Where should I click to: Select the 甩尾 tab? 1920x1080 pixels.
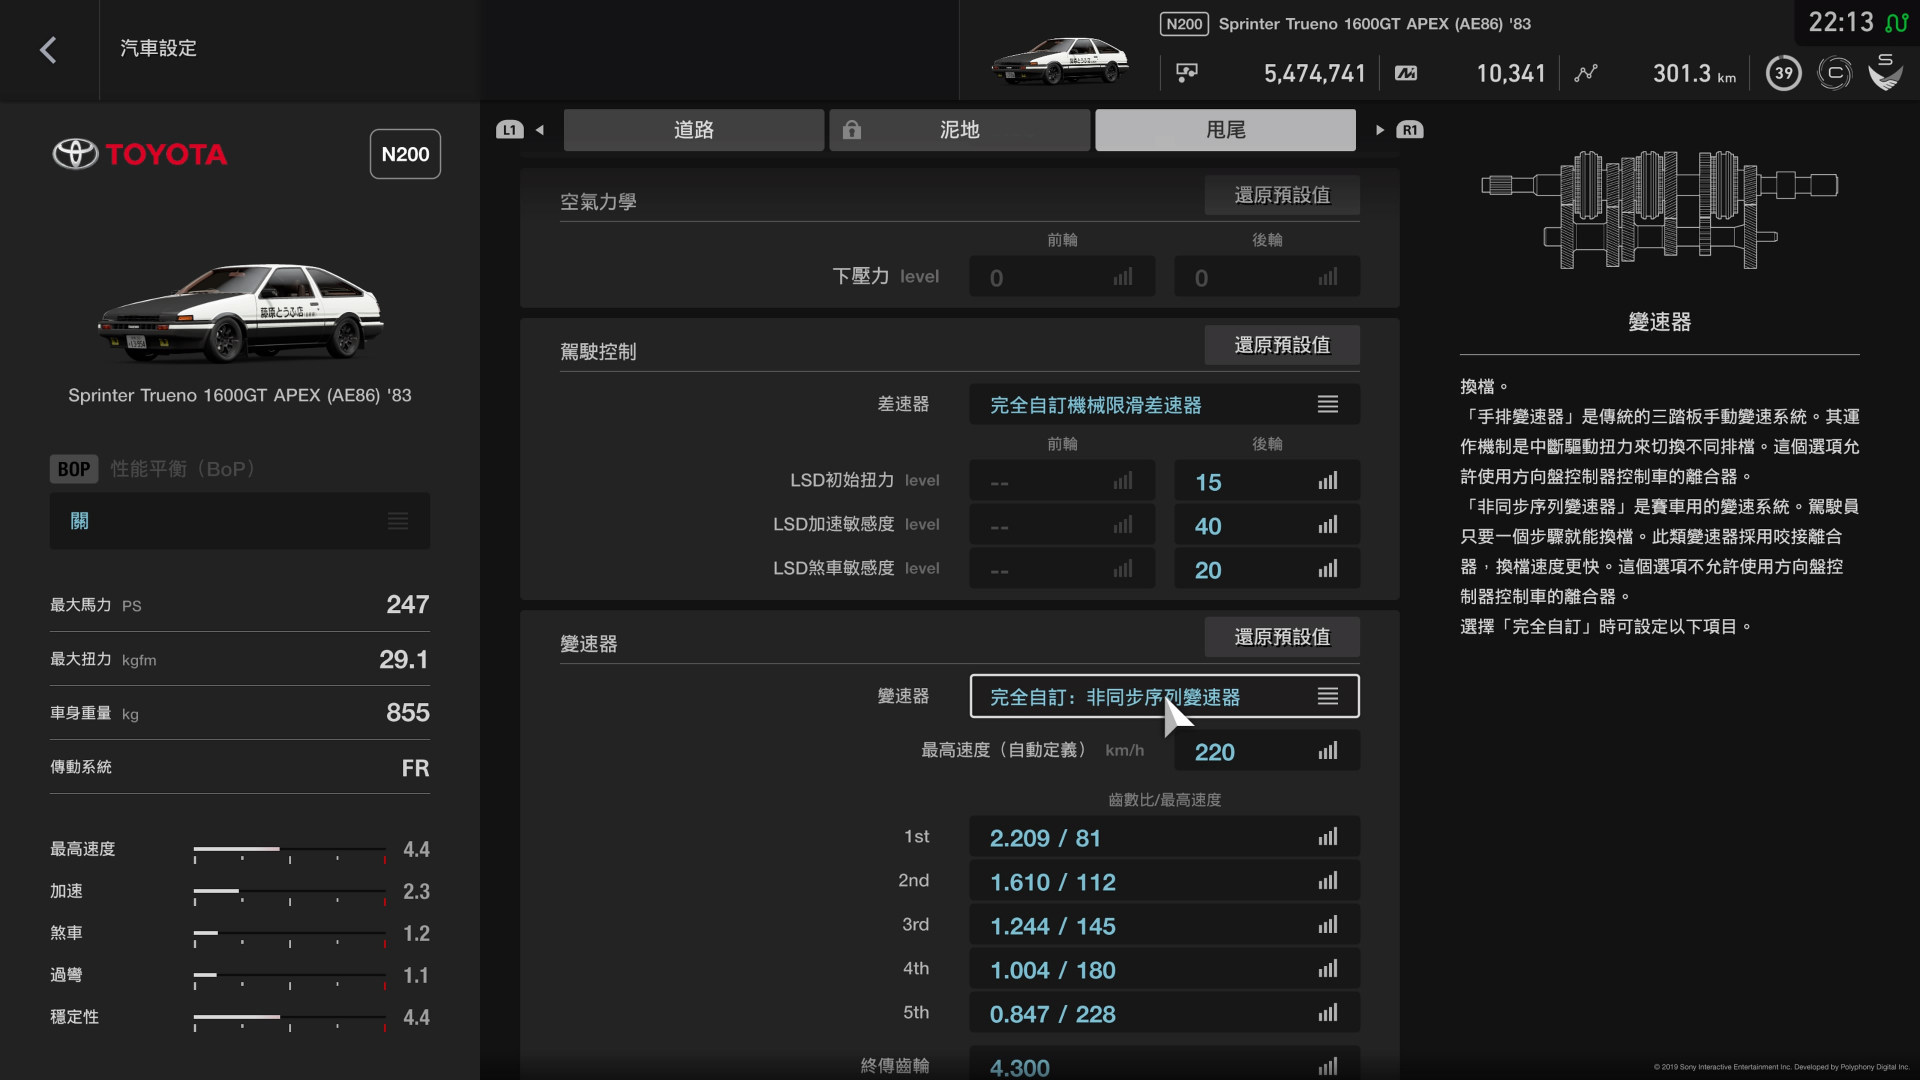tap(1225, 130)
